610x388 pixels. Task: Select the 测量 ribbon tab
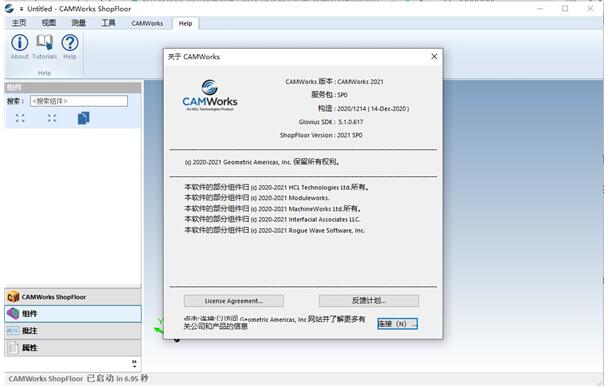coord(78,23)
